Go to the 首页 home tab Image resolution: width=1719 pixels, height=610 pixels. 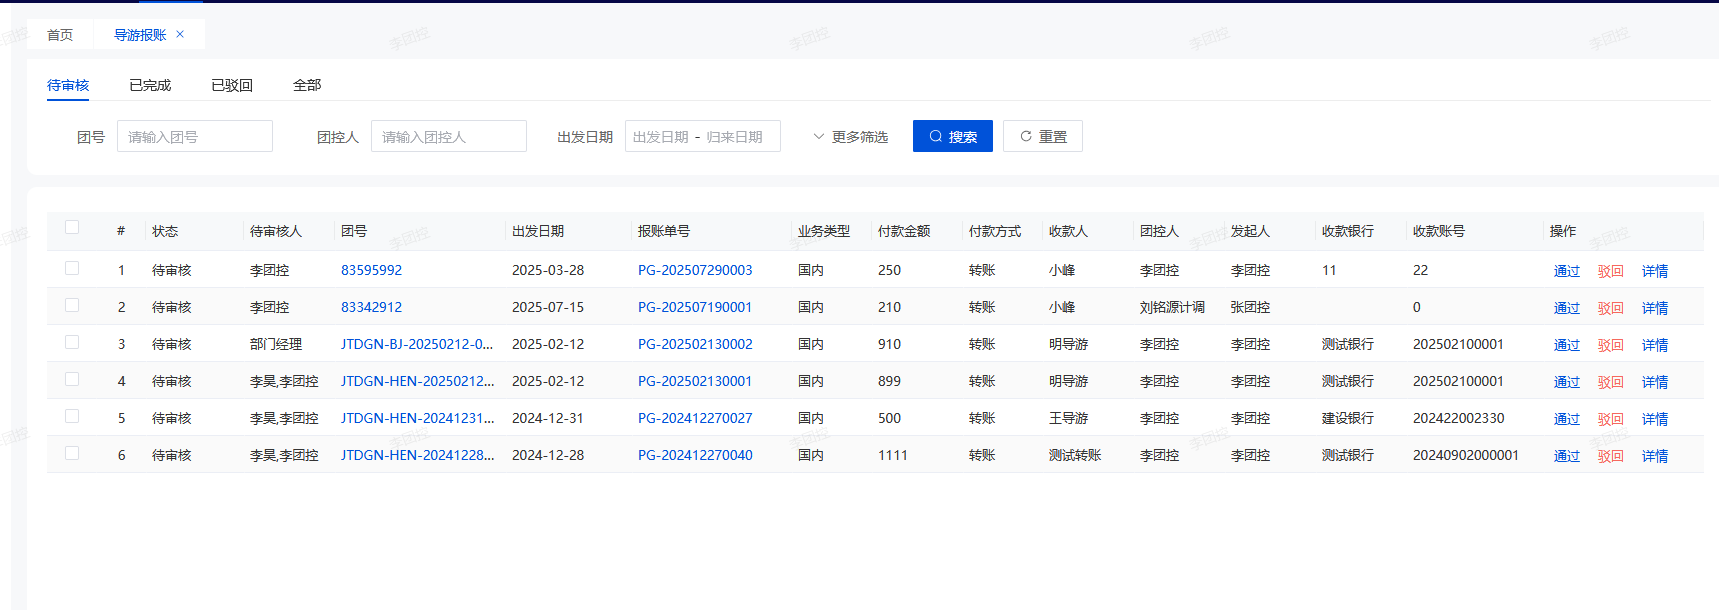(x=60, y=35)
